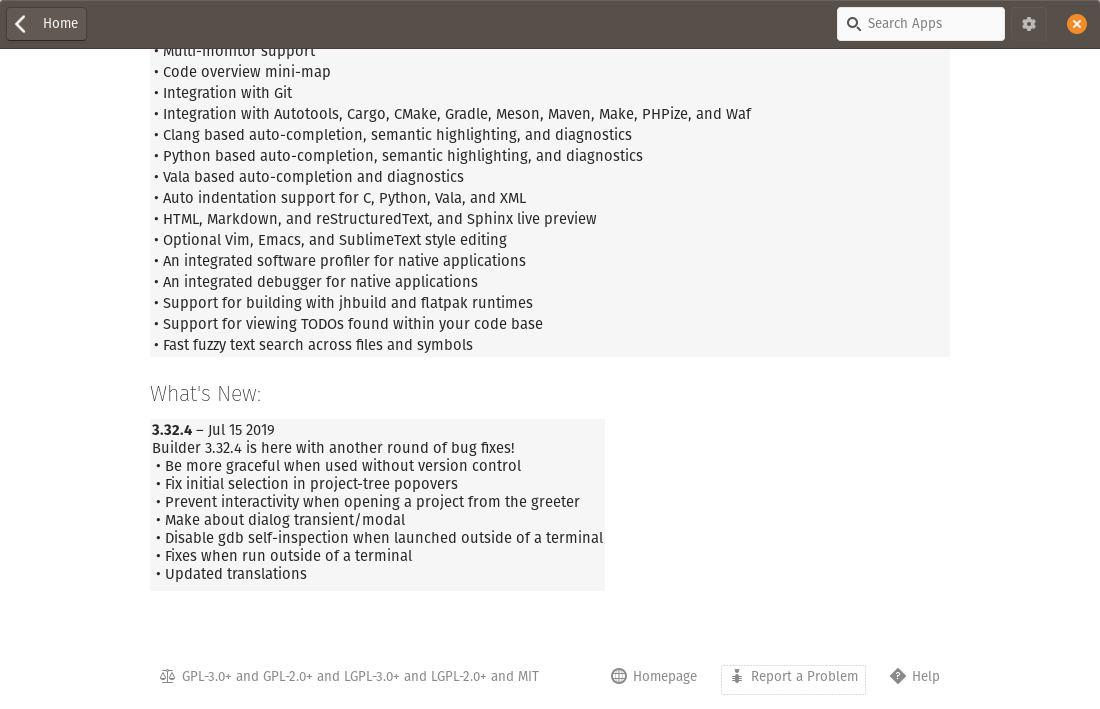Image resolution: width=1100 pixels, height=709 pixels.
Task: Click the Jul 15 2019 release date
Action: click(238, 430)
